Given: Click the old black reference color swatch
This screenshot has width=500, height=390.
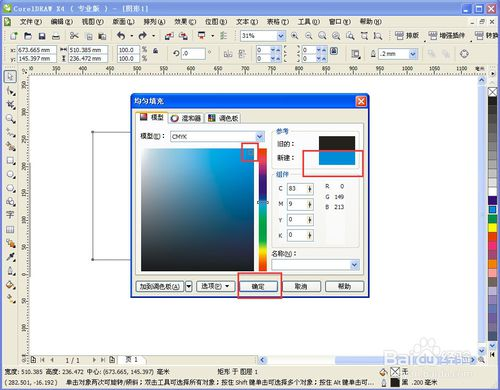Looking at the screenshot, I should [x=337, y=143].
